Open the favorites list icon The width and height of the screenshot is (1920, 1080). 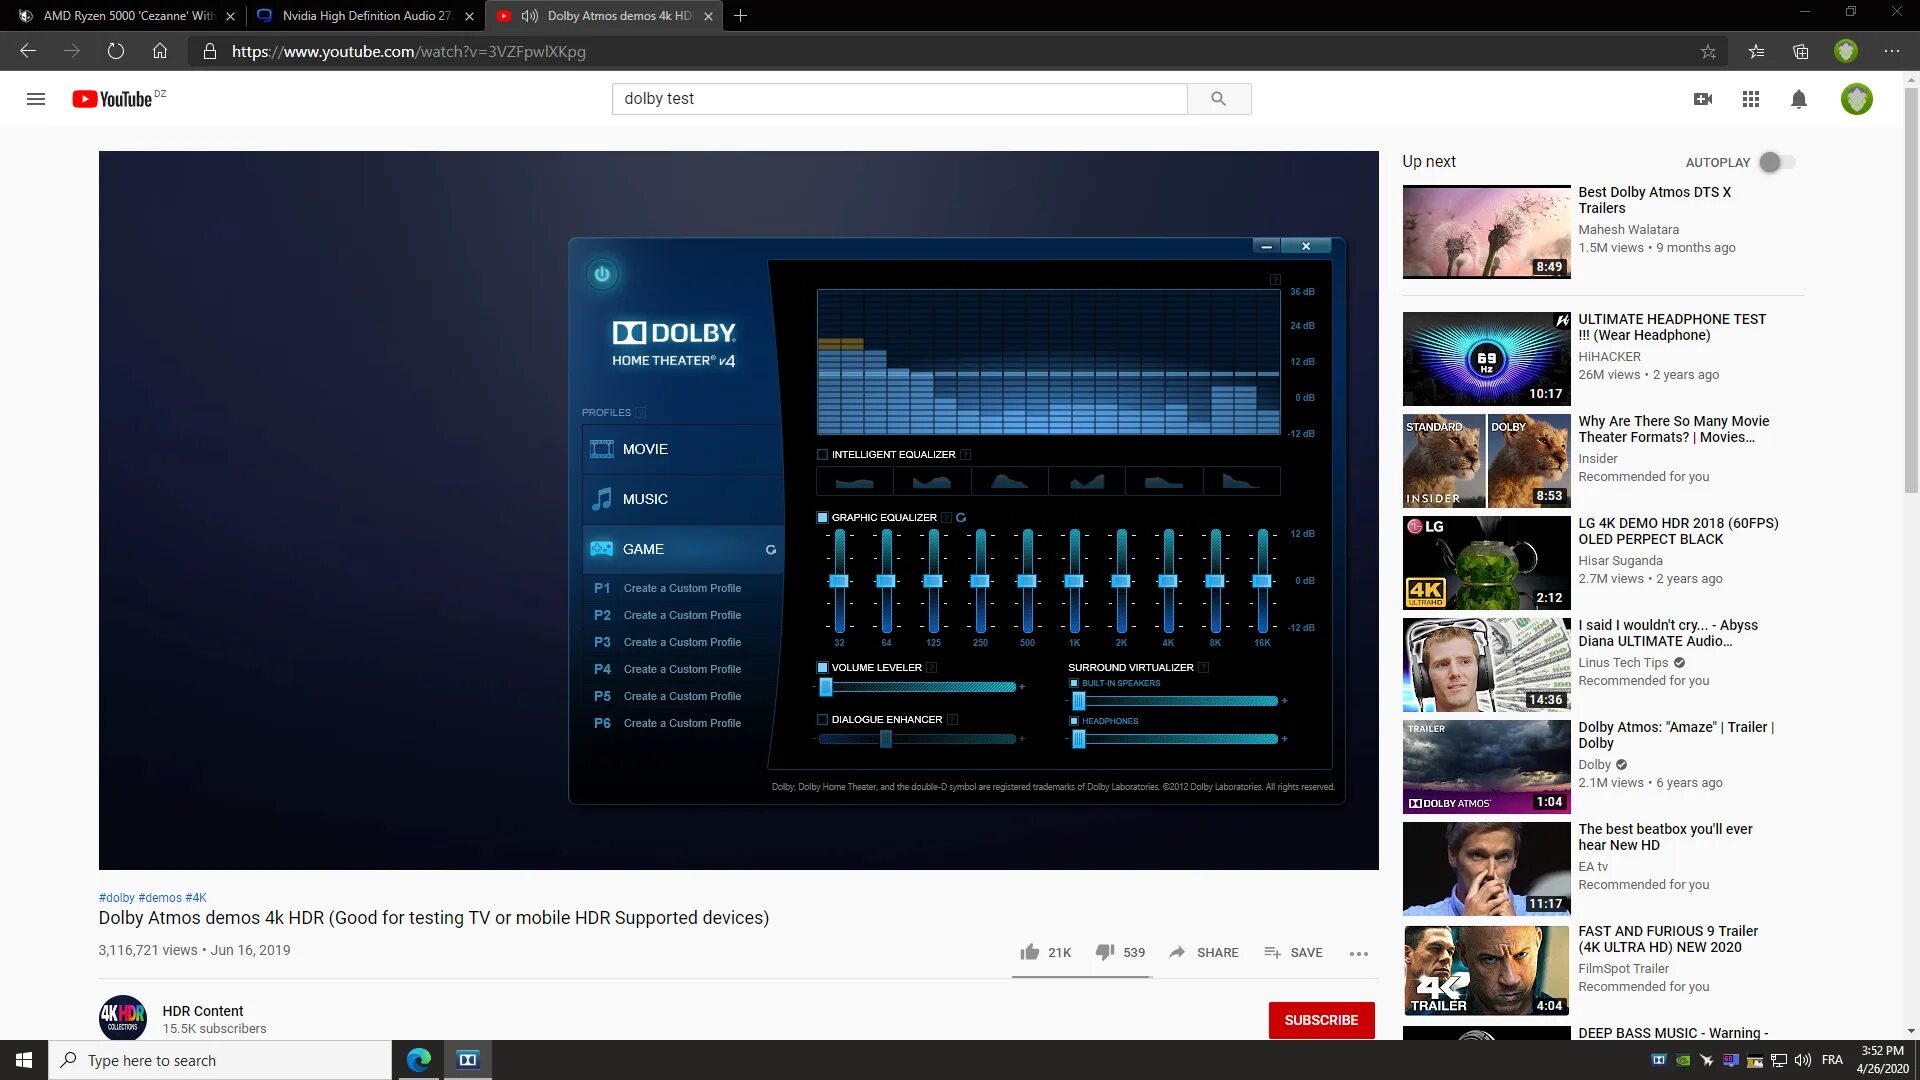point(1756,51)
